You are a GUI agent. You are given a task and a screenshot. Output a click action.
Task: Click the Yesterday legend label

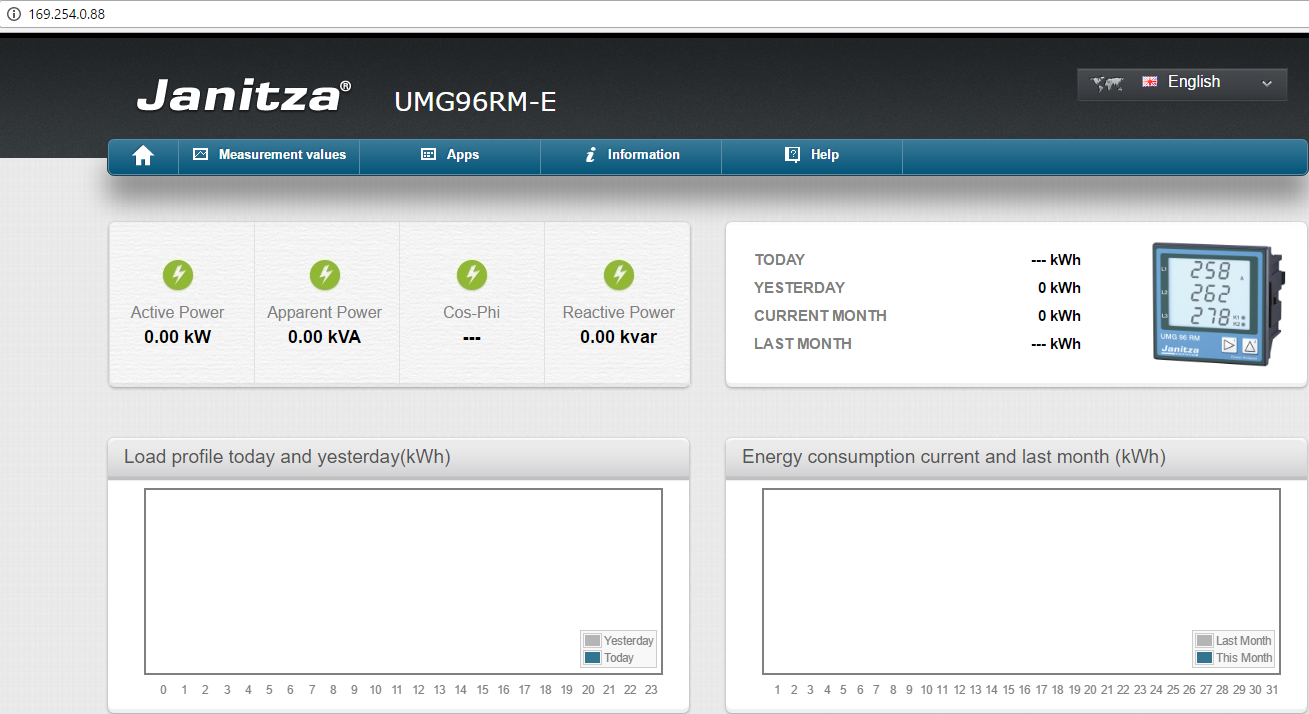629,641
